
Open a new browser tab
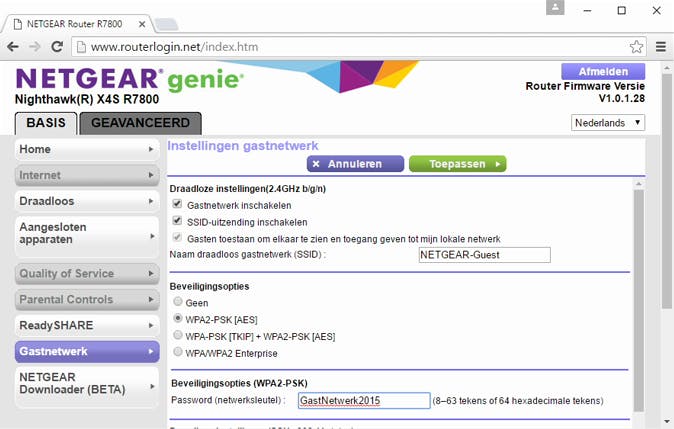coord(166,25)
